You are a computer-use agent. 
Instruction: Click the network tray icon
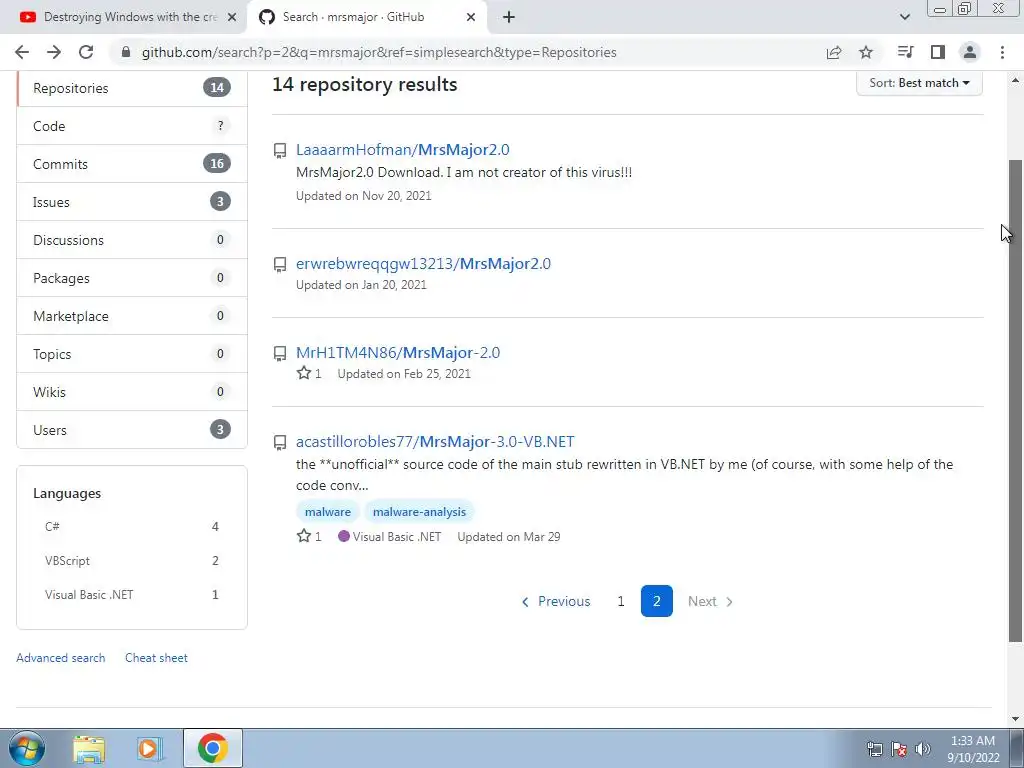874,749
